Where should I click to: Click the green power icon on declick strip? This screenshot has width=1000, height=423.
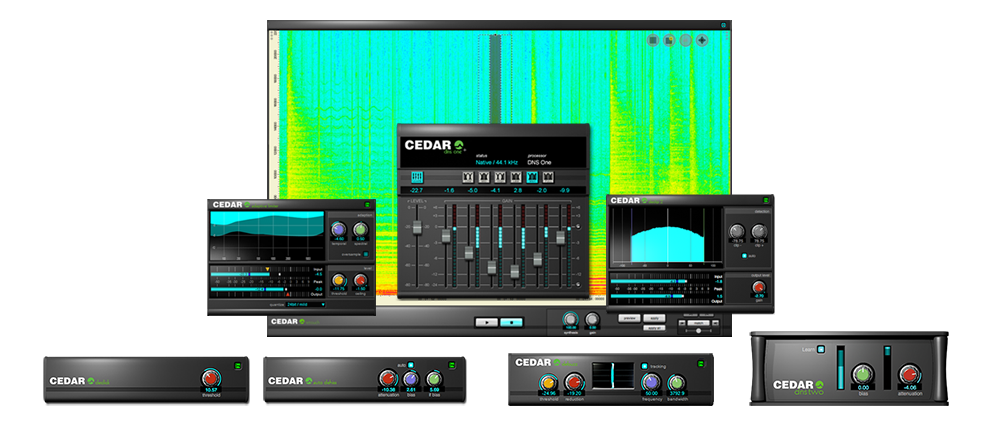(238, 365)
